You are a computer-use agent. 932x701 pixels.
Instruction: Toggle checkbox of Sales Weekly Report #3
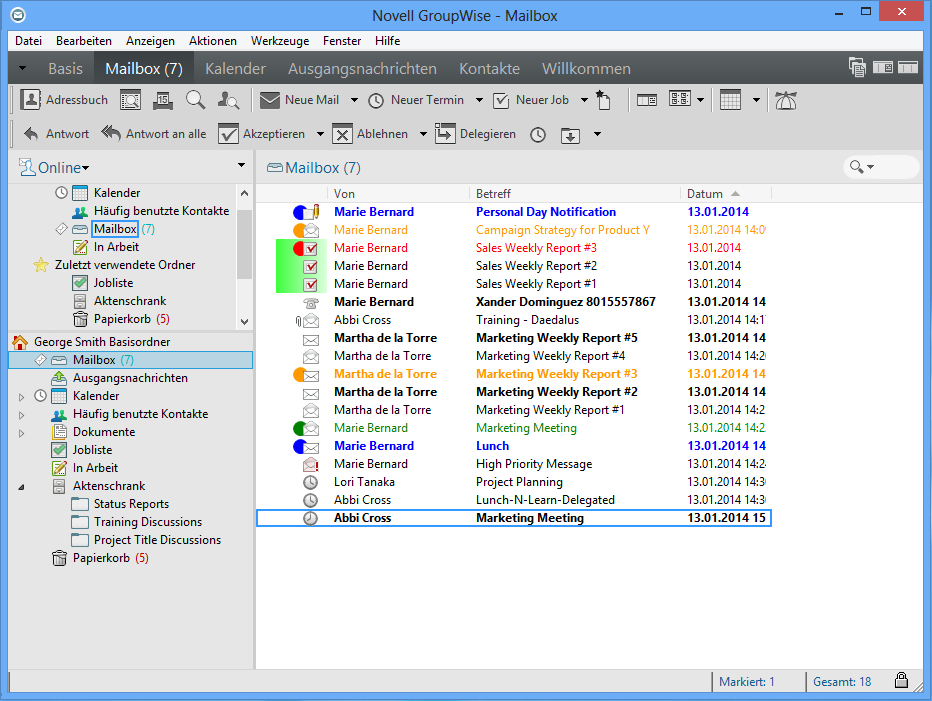click(x=310, y=248)
